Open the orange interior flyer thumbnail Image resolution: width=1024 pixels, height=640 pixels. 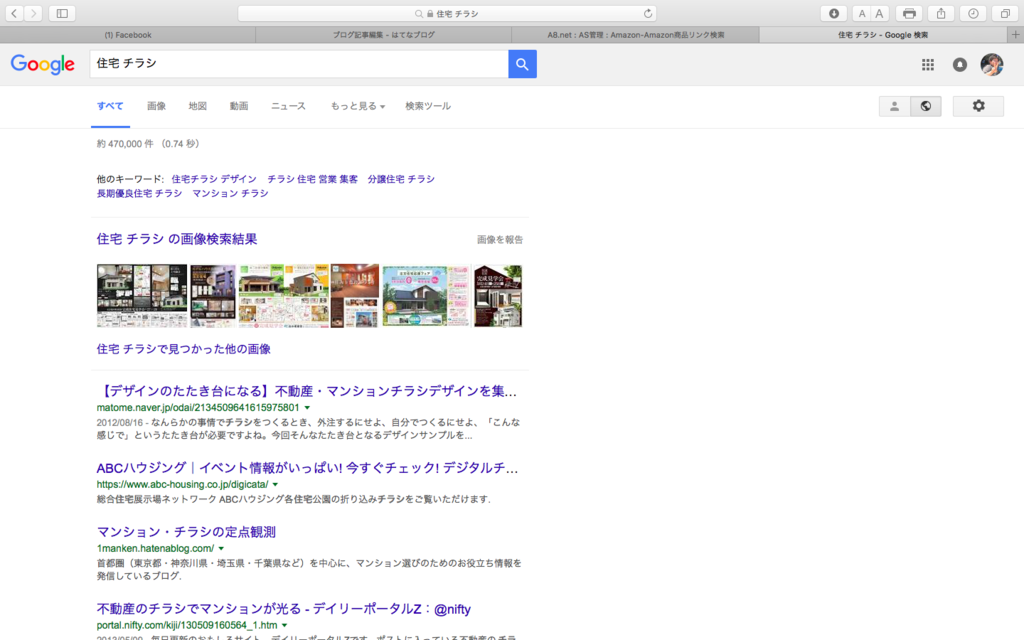(355, 296)
